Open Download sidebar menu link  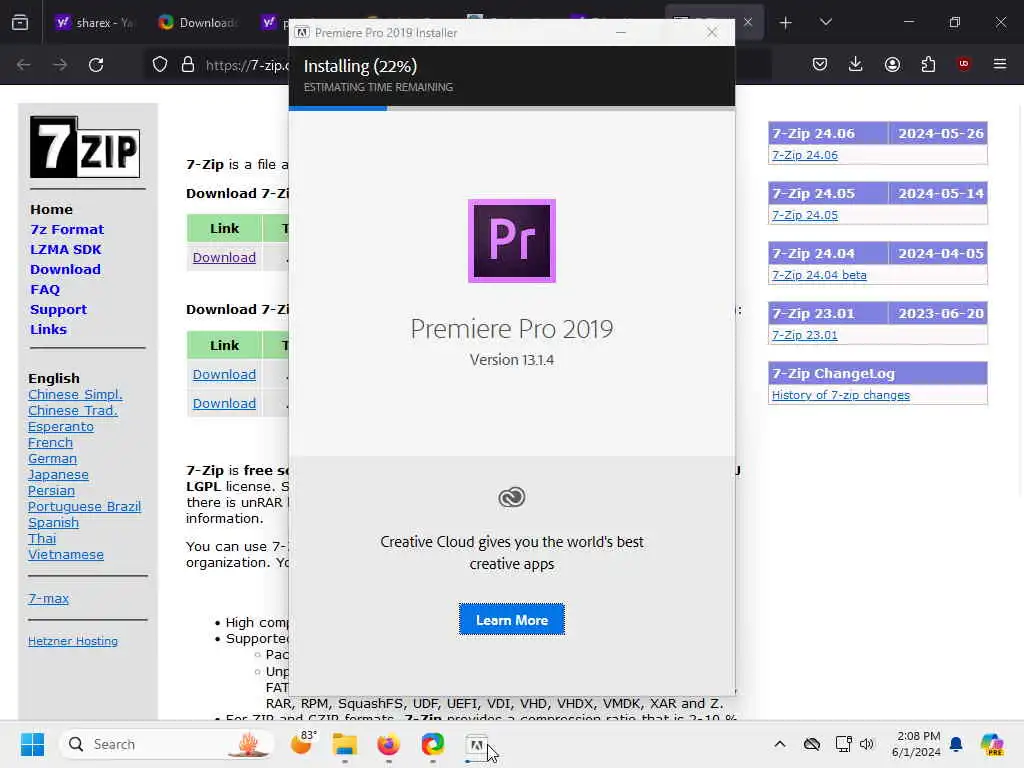(x=65, y=270)
